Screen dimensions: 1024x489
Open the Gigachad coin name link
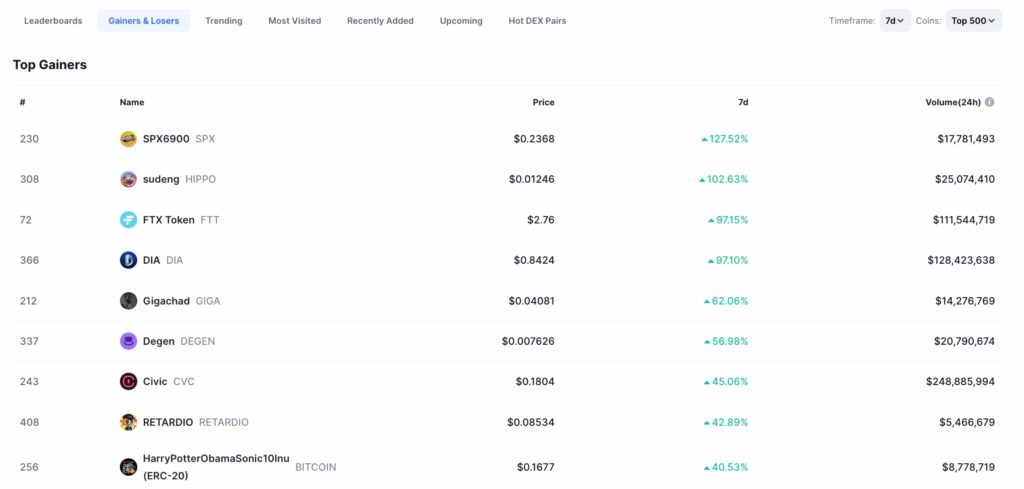[167, 301]
